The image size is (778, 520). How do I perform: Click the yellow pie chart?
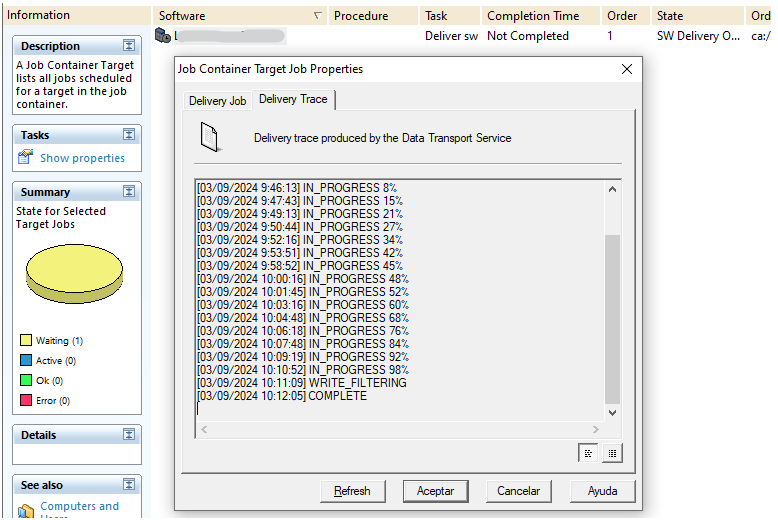tap(74, 273)
